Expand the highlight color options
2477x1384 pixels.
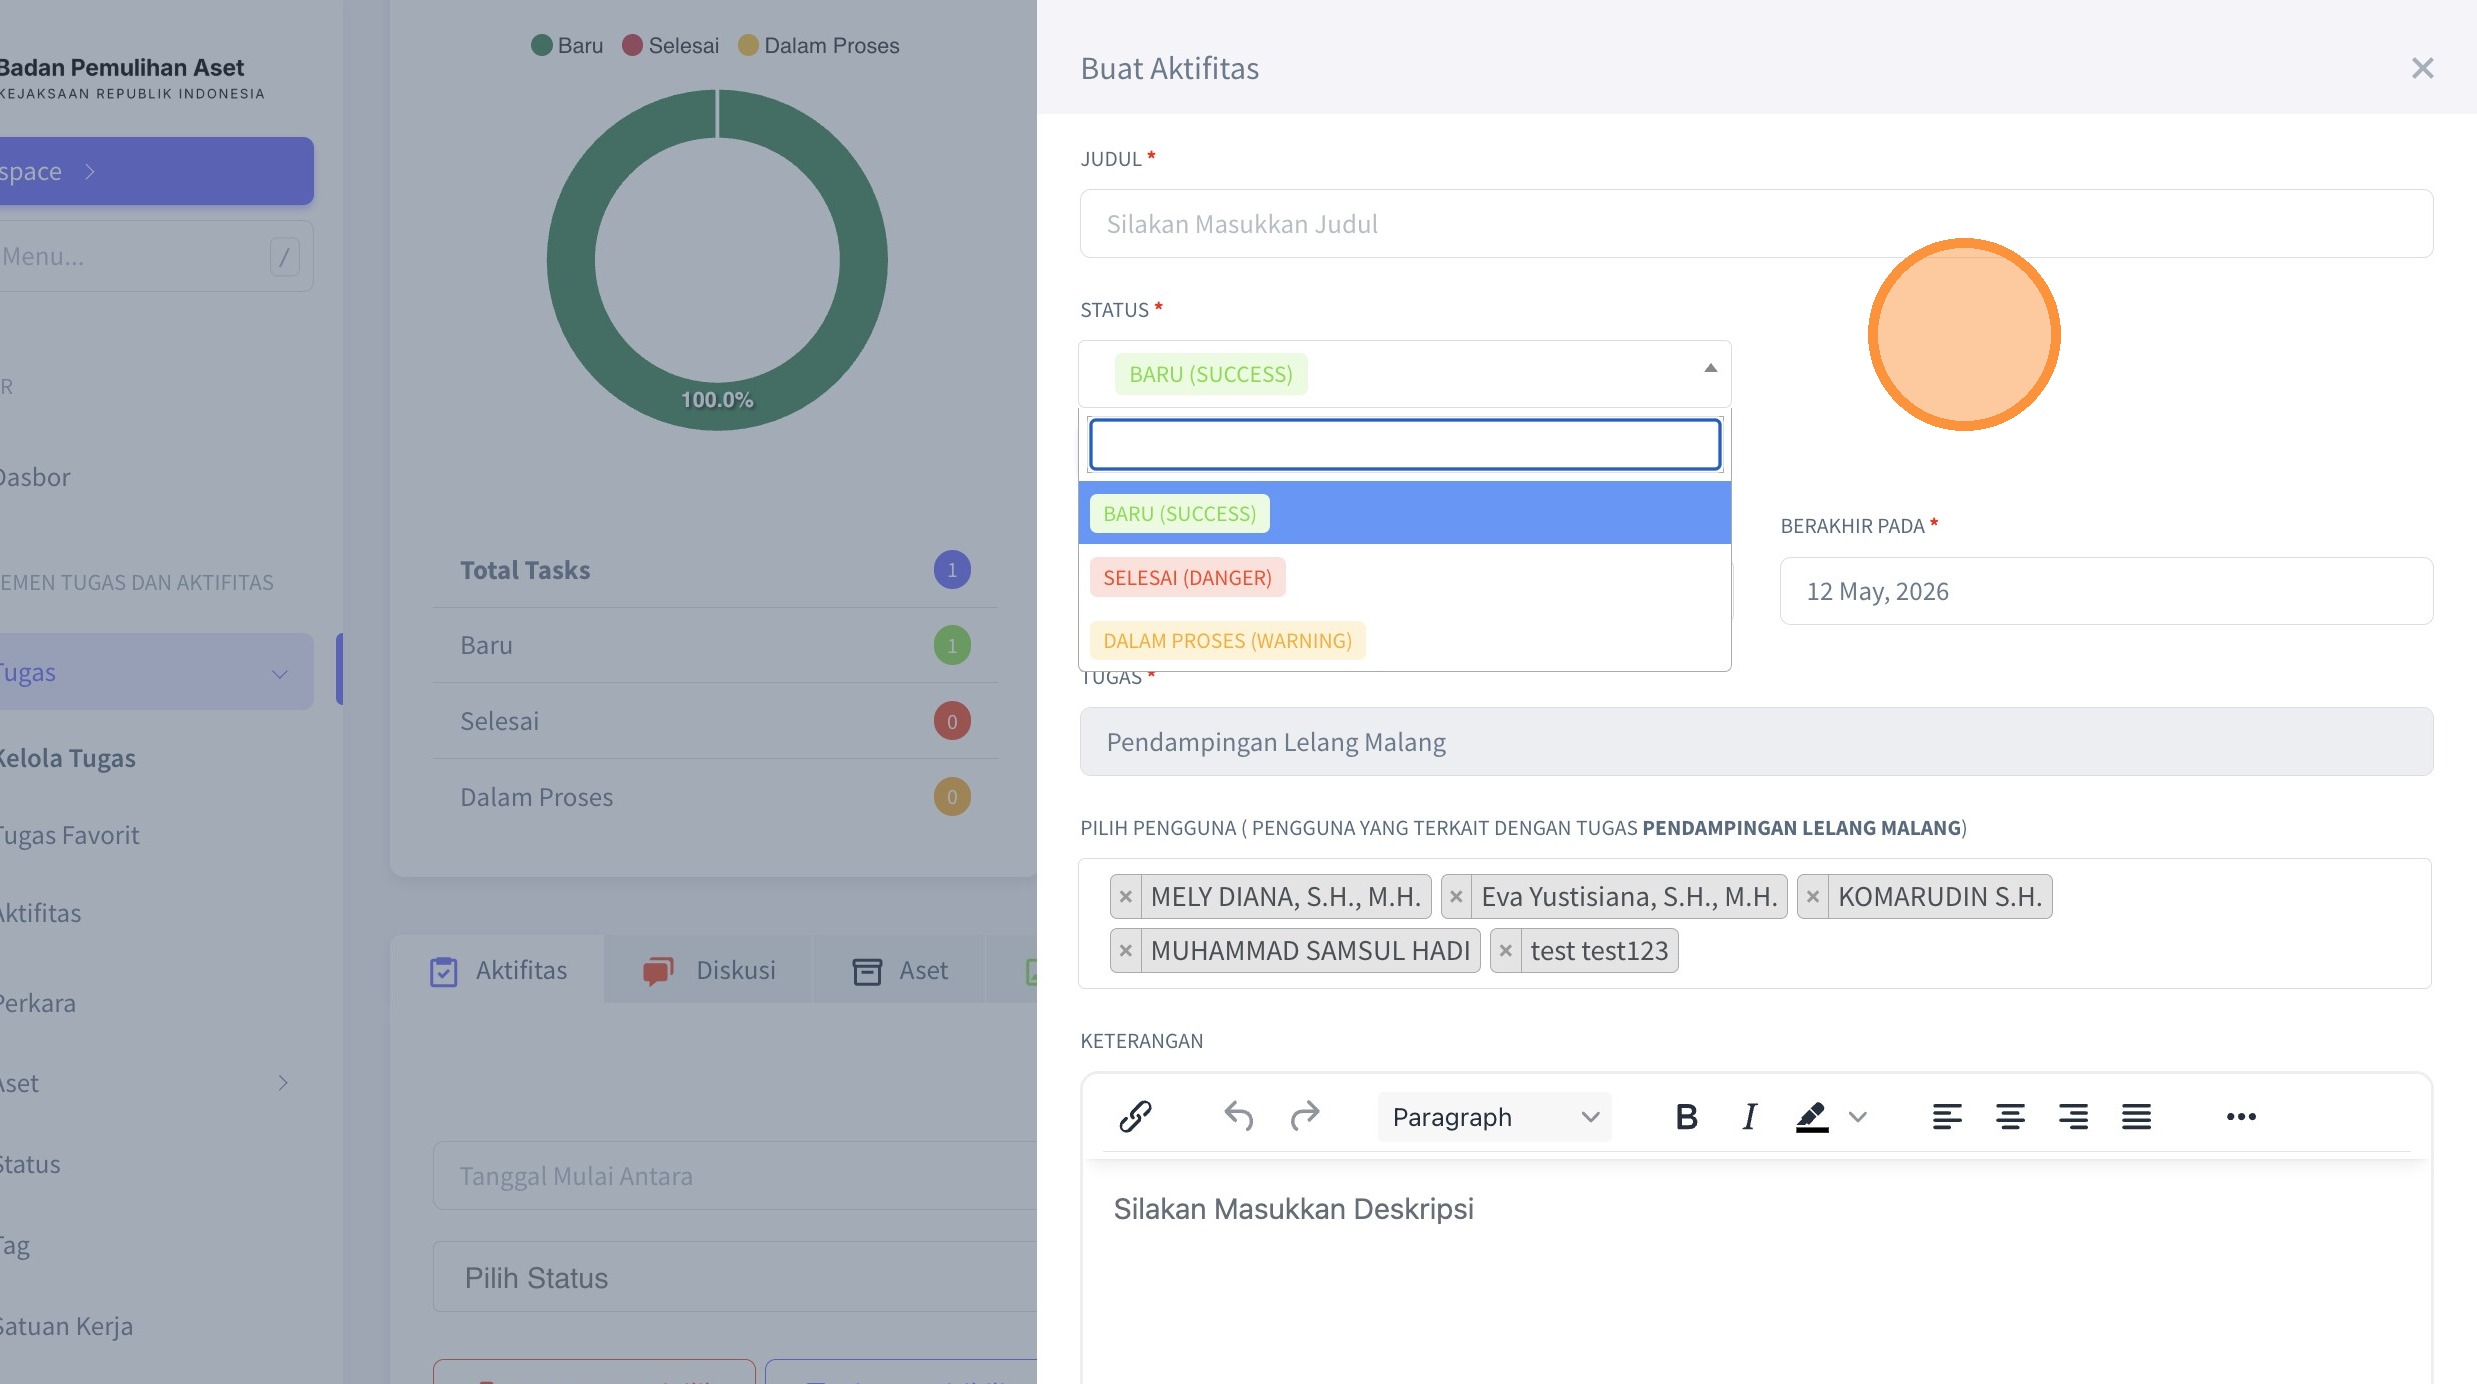pos(1858,1117)
